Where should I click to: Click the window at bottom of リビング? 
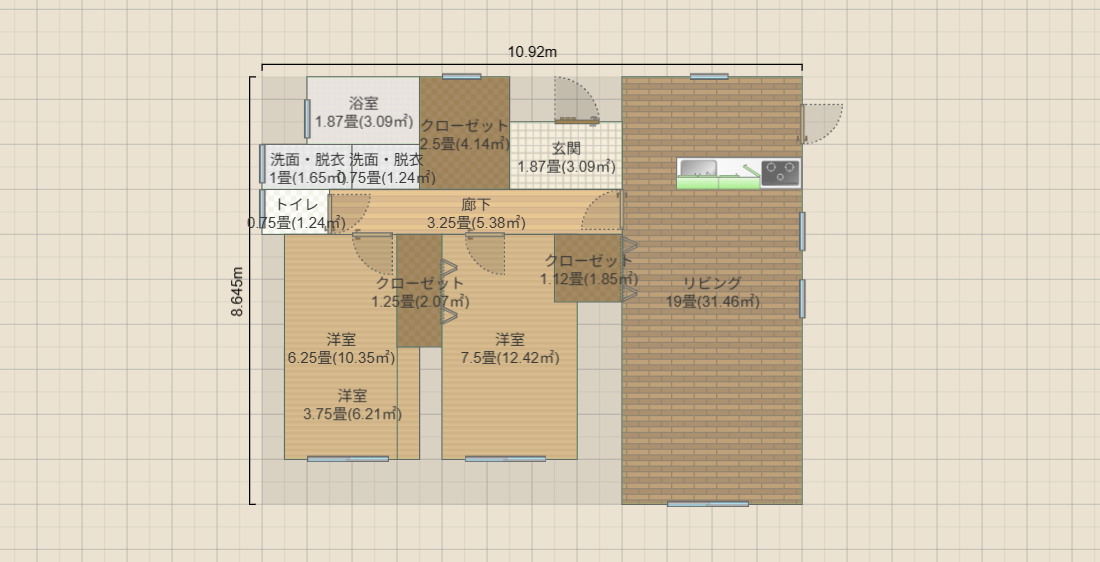point(707,504)
